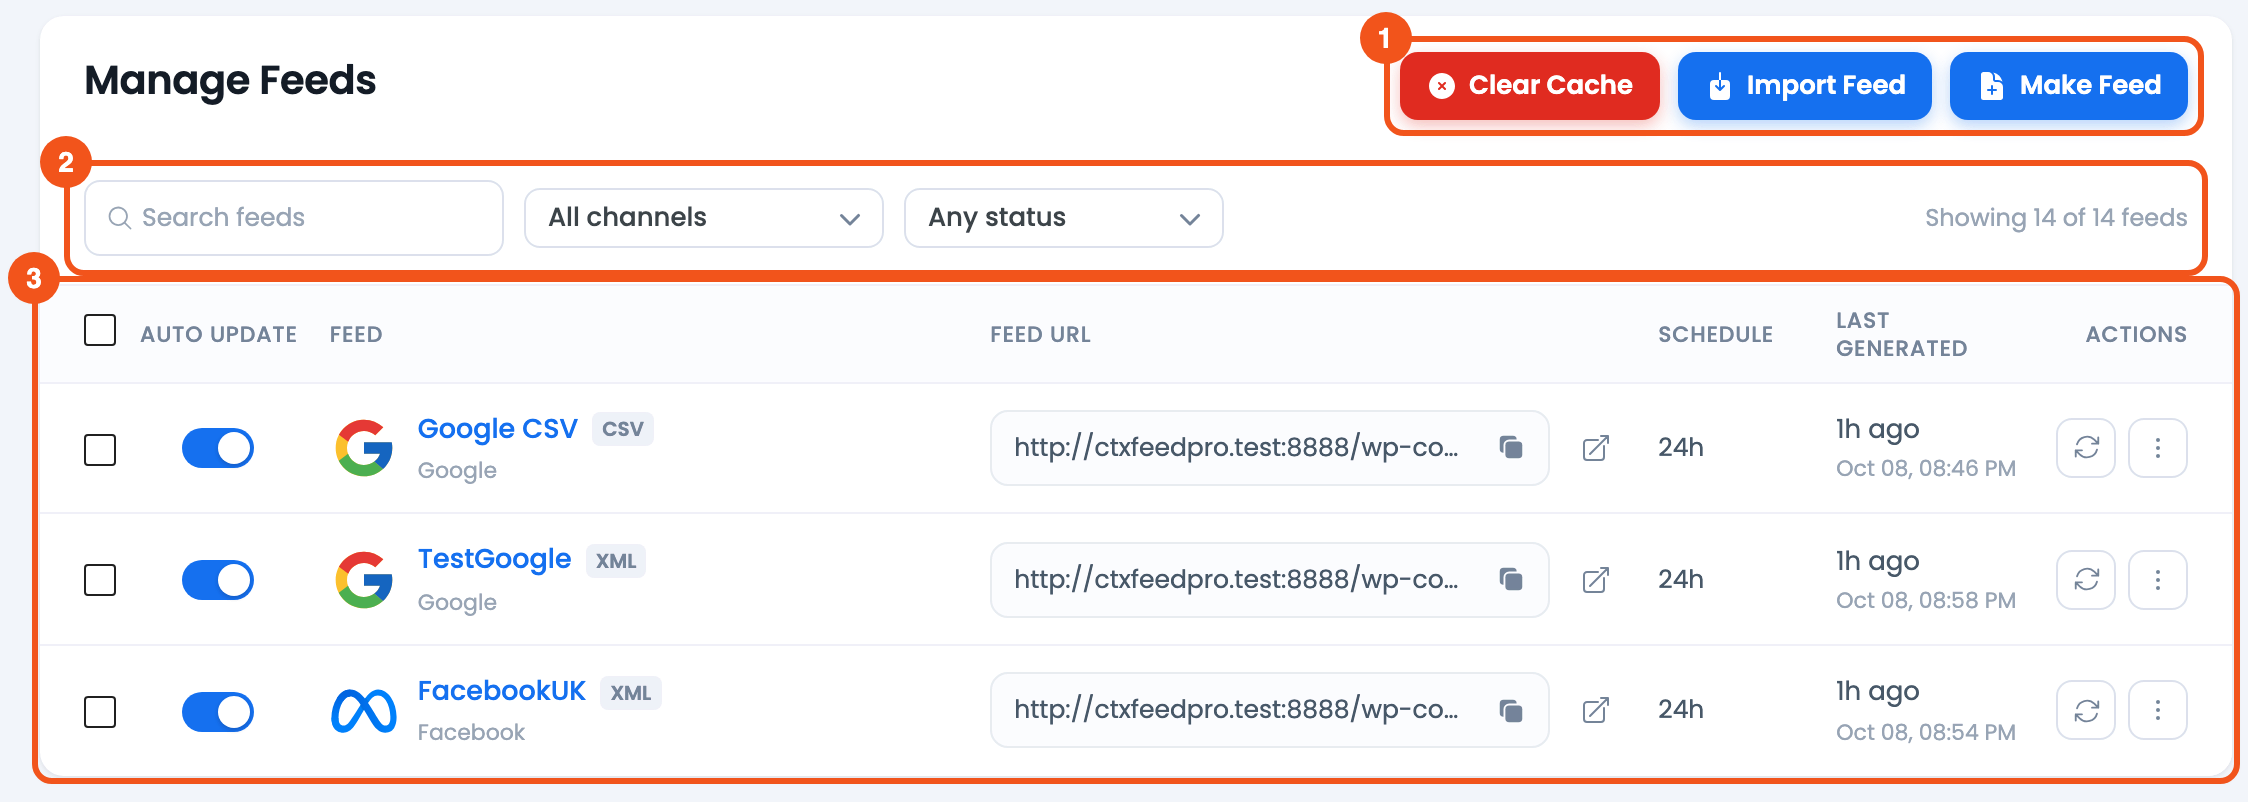Disable auto update for Google CSV
Screen dimensions: 2248x802
218,448
